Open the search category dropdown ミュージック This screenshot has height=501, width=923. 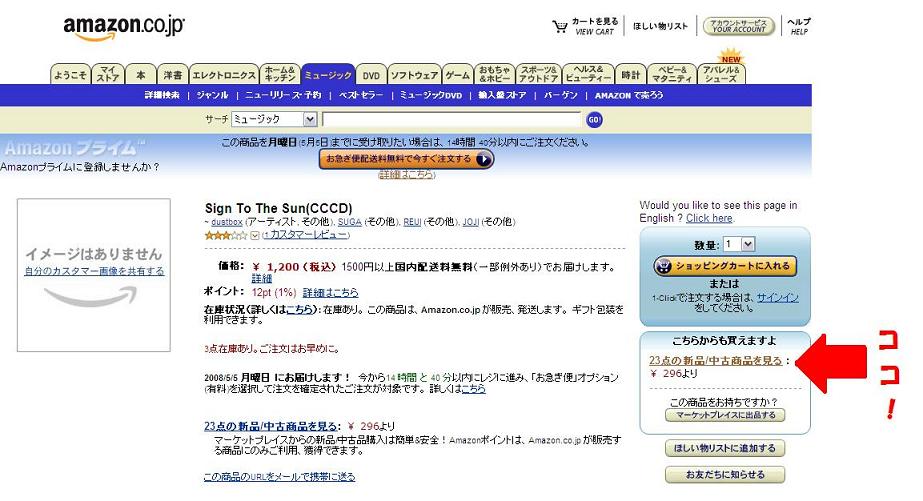point(274,120)
